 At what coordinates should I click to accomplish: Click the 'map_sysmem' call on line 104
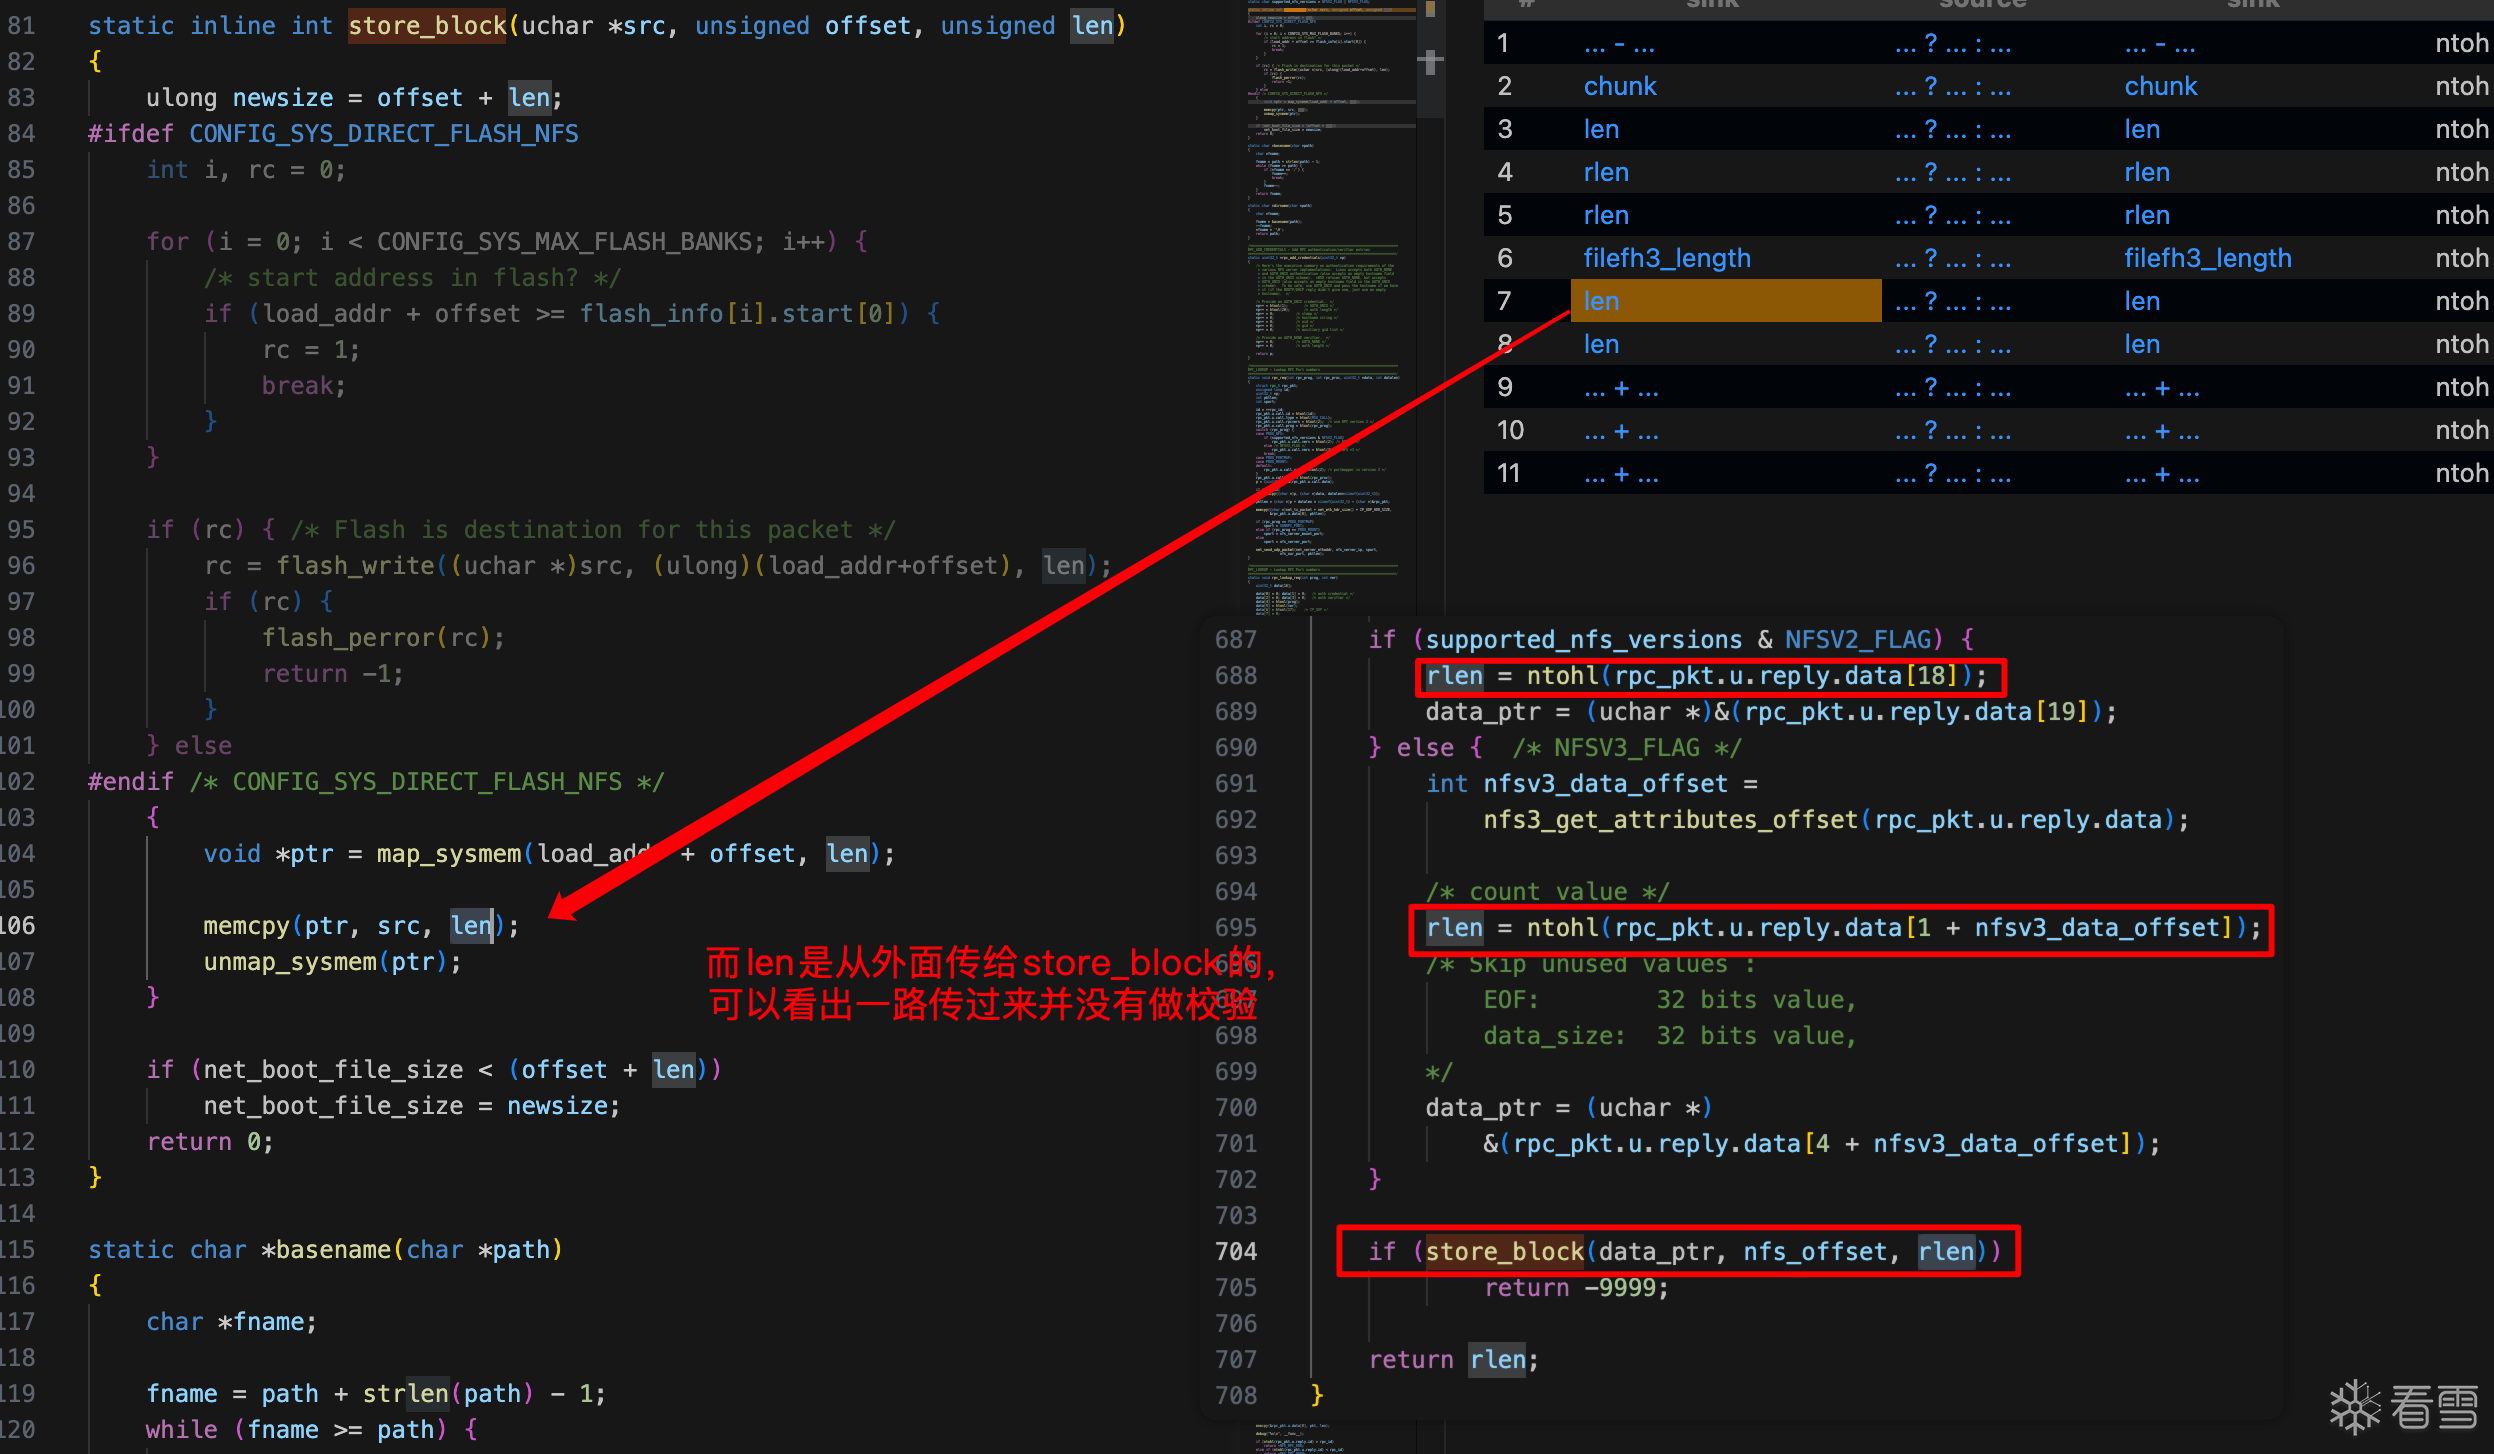click(x=449, y=854)
